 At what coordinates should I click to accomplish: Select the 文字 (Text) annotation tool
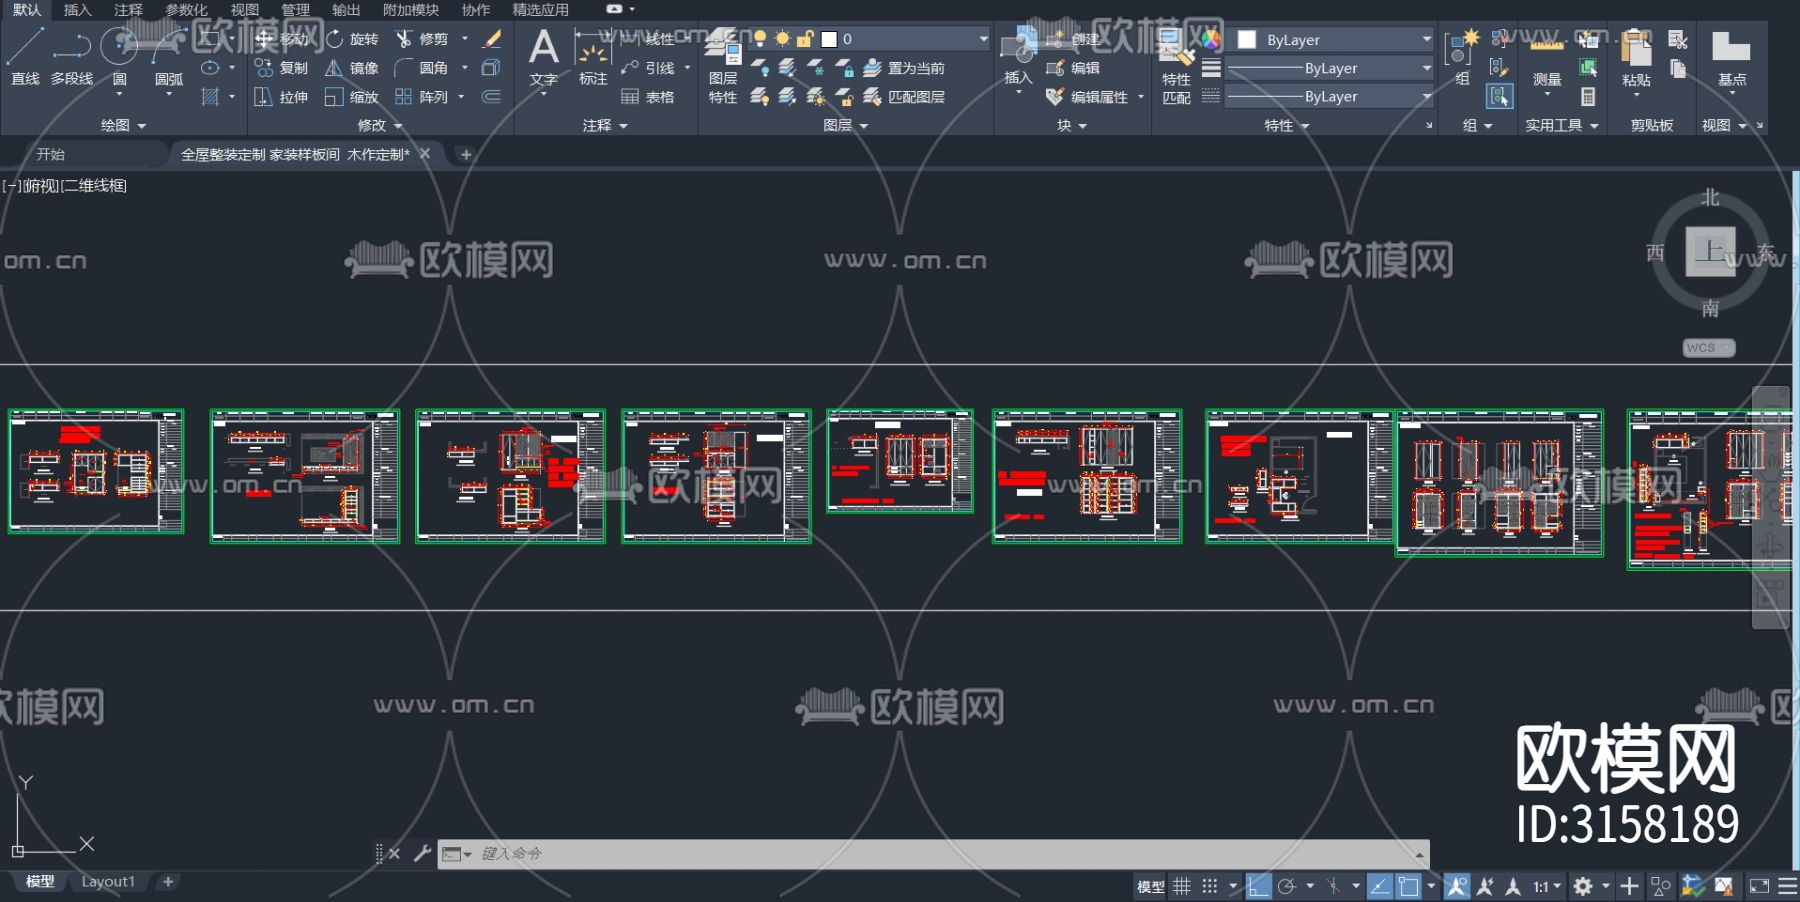[x=543, y=55]
